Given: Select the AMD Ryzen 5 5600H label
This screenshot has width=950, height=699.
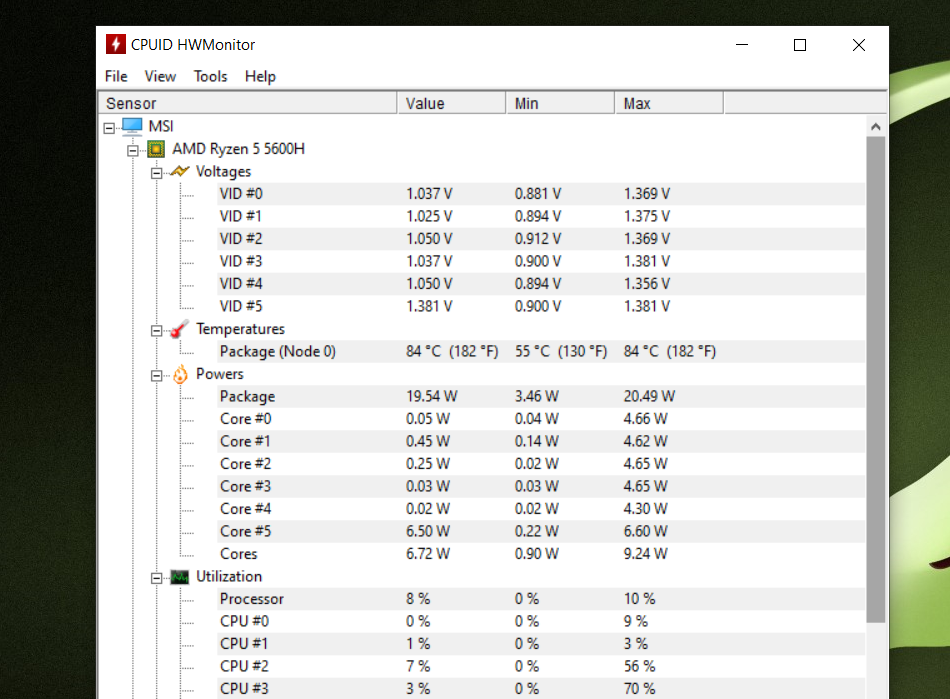Looking at the screenshot, I should click(x=238, y=149).
